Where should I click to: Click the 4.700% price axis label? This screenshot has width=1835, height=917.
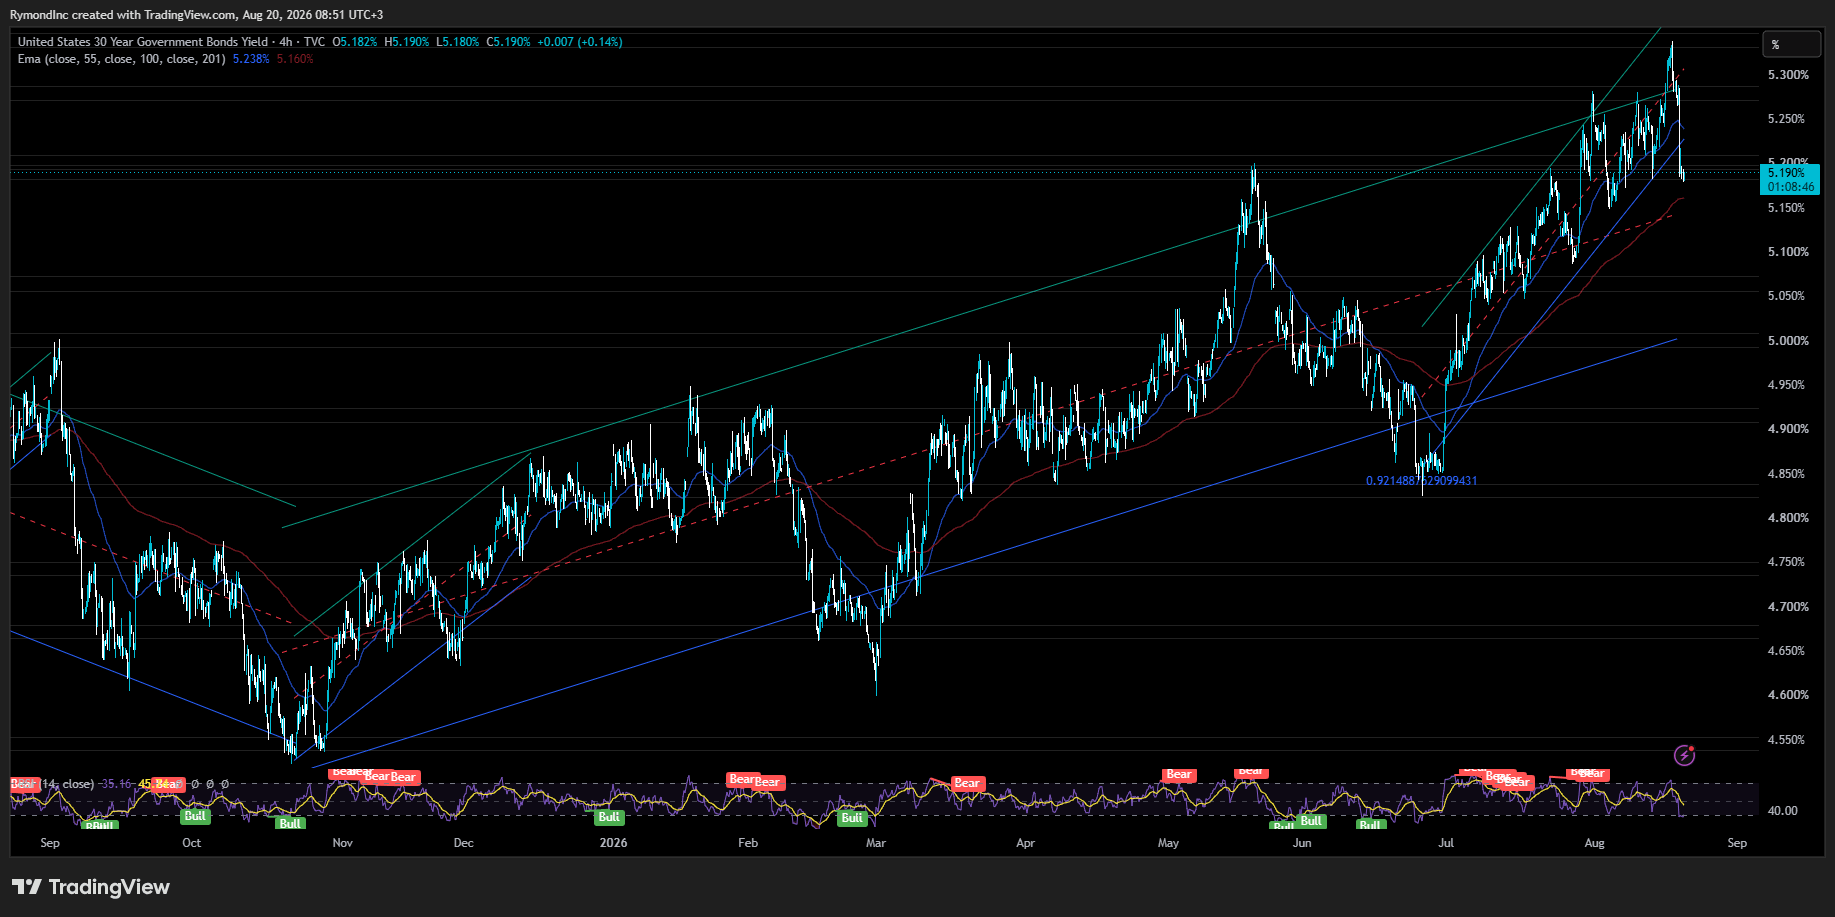coord(1788,607)
